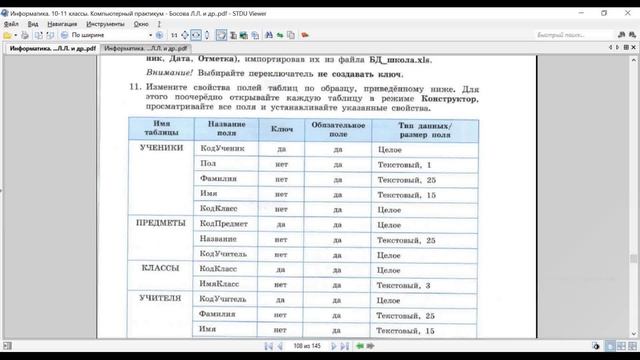Click the copy pages toolbar icon

pyautogui.click(x=291, y=35)
